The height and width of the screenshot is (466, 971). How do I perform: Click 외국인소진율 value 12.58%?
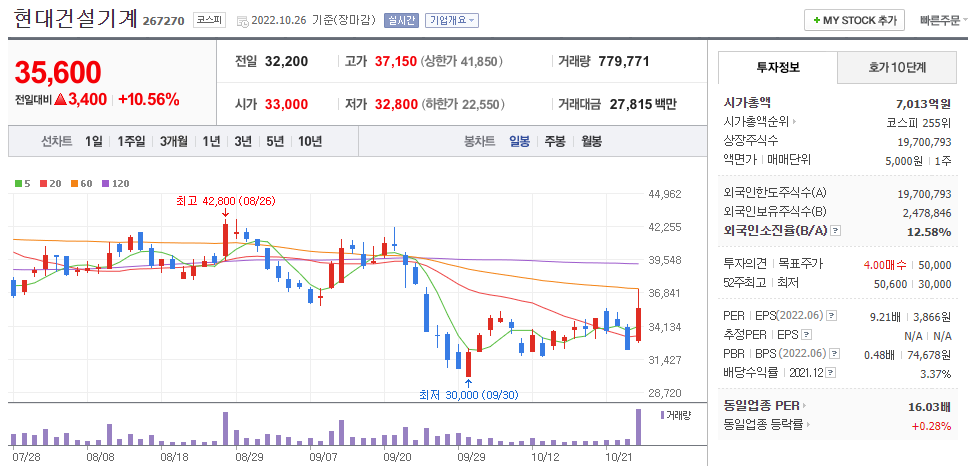(x=929, y=232)
